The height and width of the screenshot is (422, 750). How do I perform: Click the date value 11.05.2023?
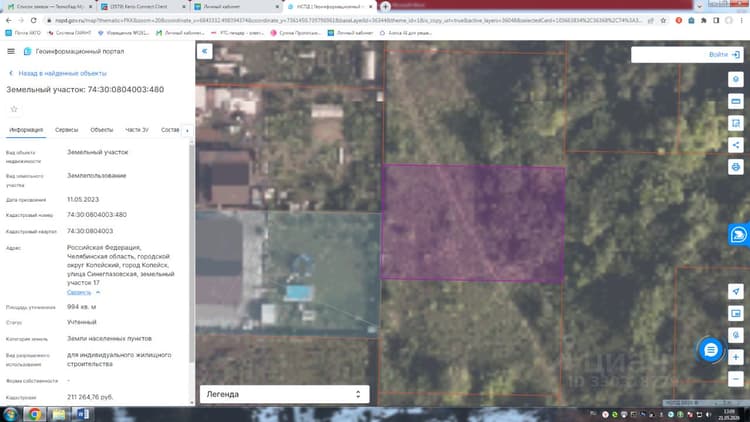(83, 200)
